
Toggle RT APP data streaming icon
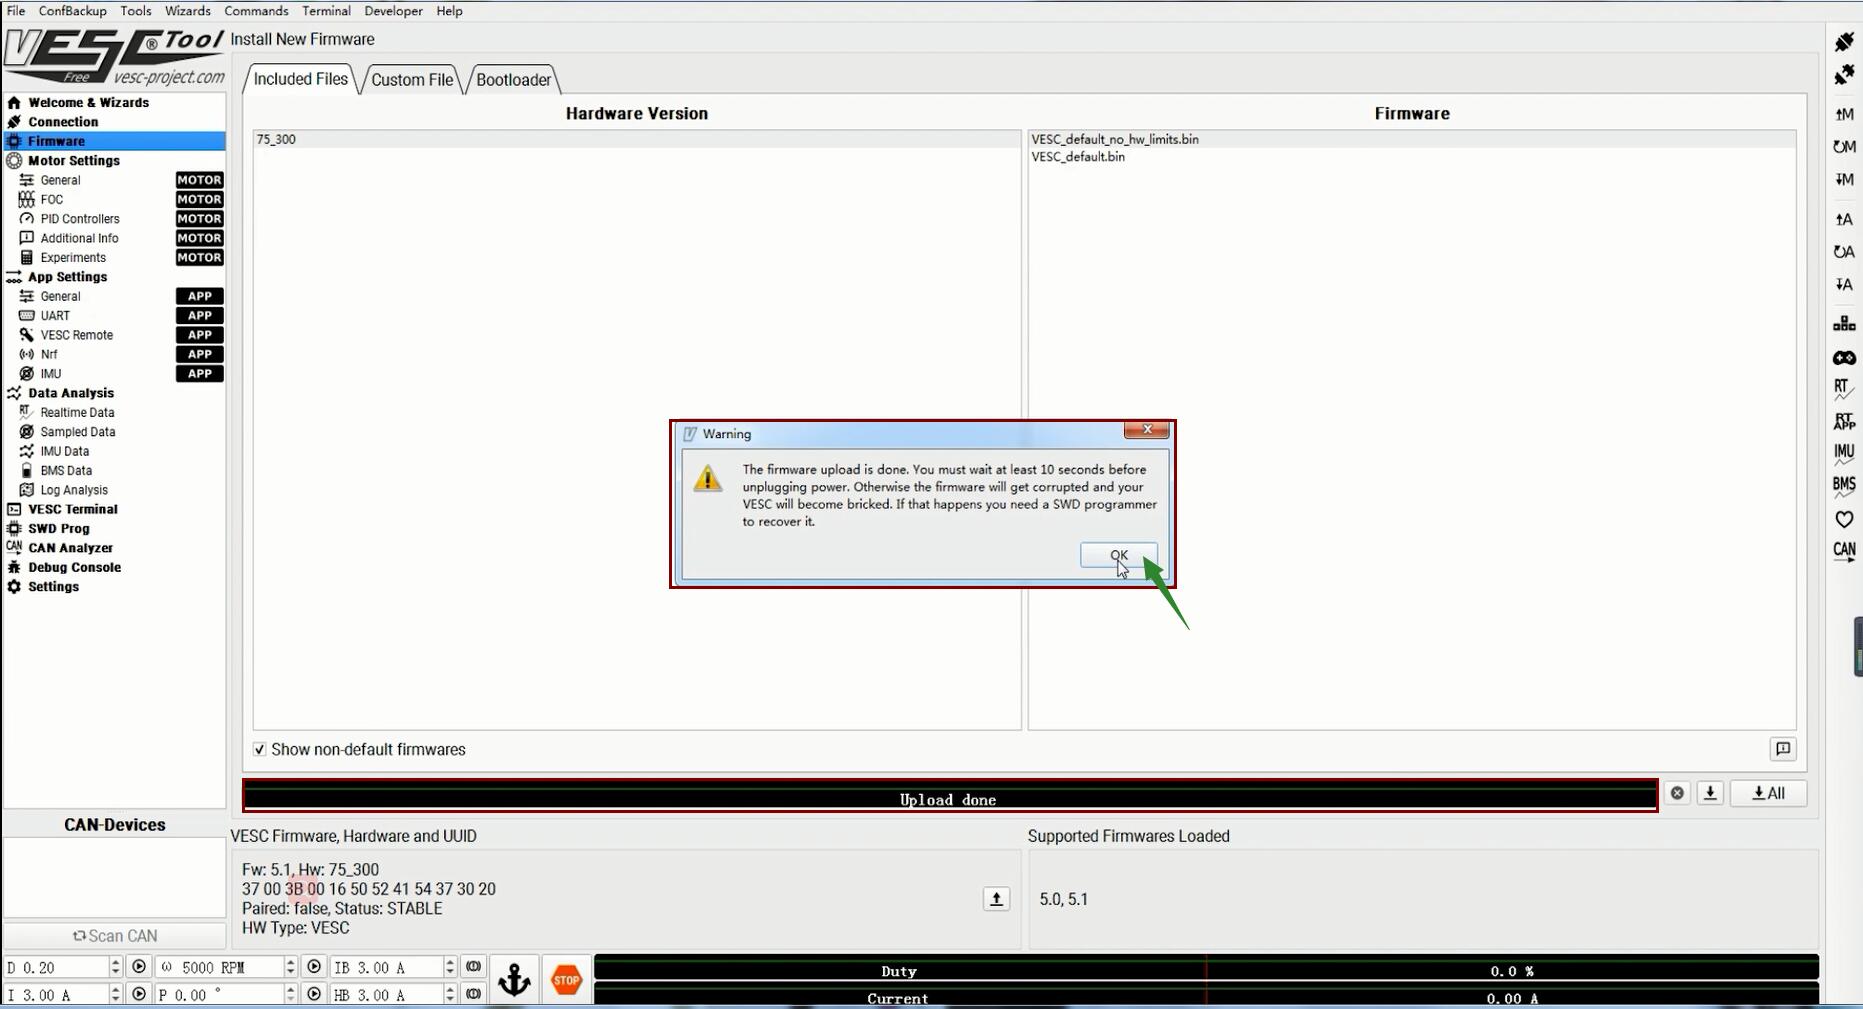[1844, 422]
